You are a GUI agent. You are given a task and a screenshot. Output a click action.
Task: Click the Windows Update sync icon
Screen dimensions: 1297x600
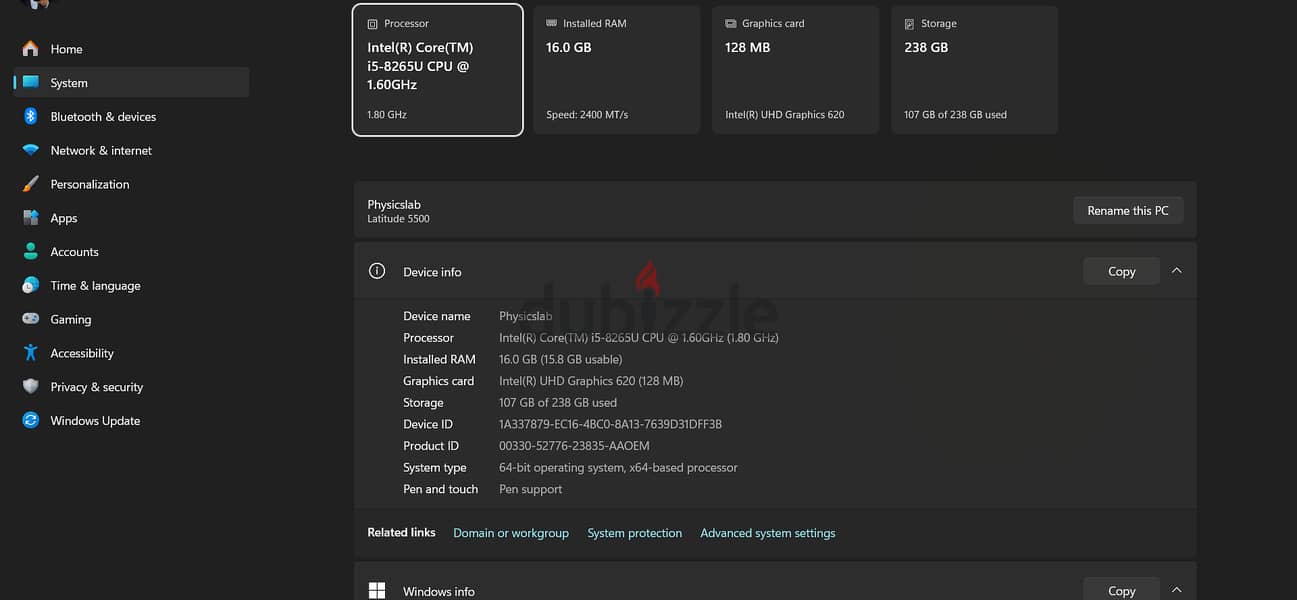pyautogui.click(x=30, y=421)
